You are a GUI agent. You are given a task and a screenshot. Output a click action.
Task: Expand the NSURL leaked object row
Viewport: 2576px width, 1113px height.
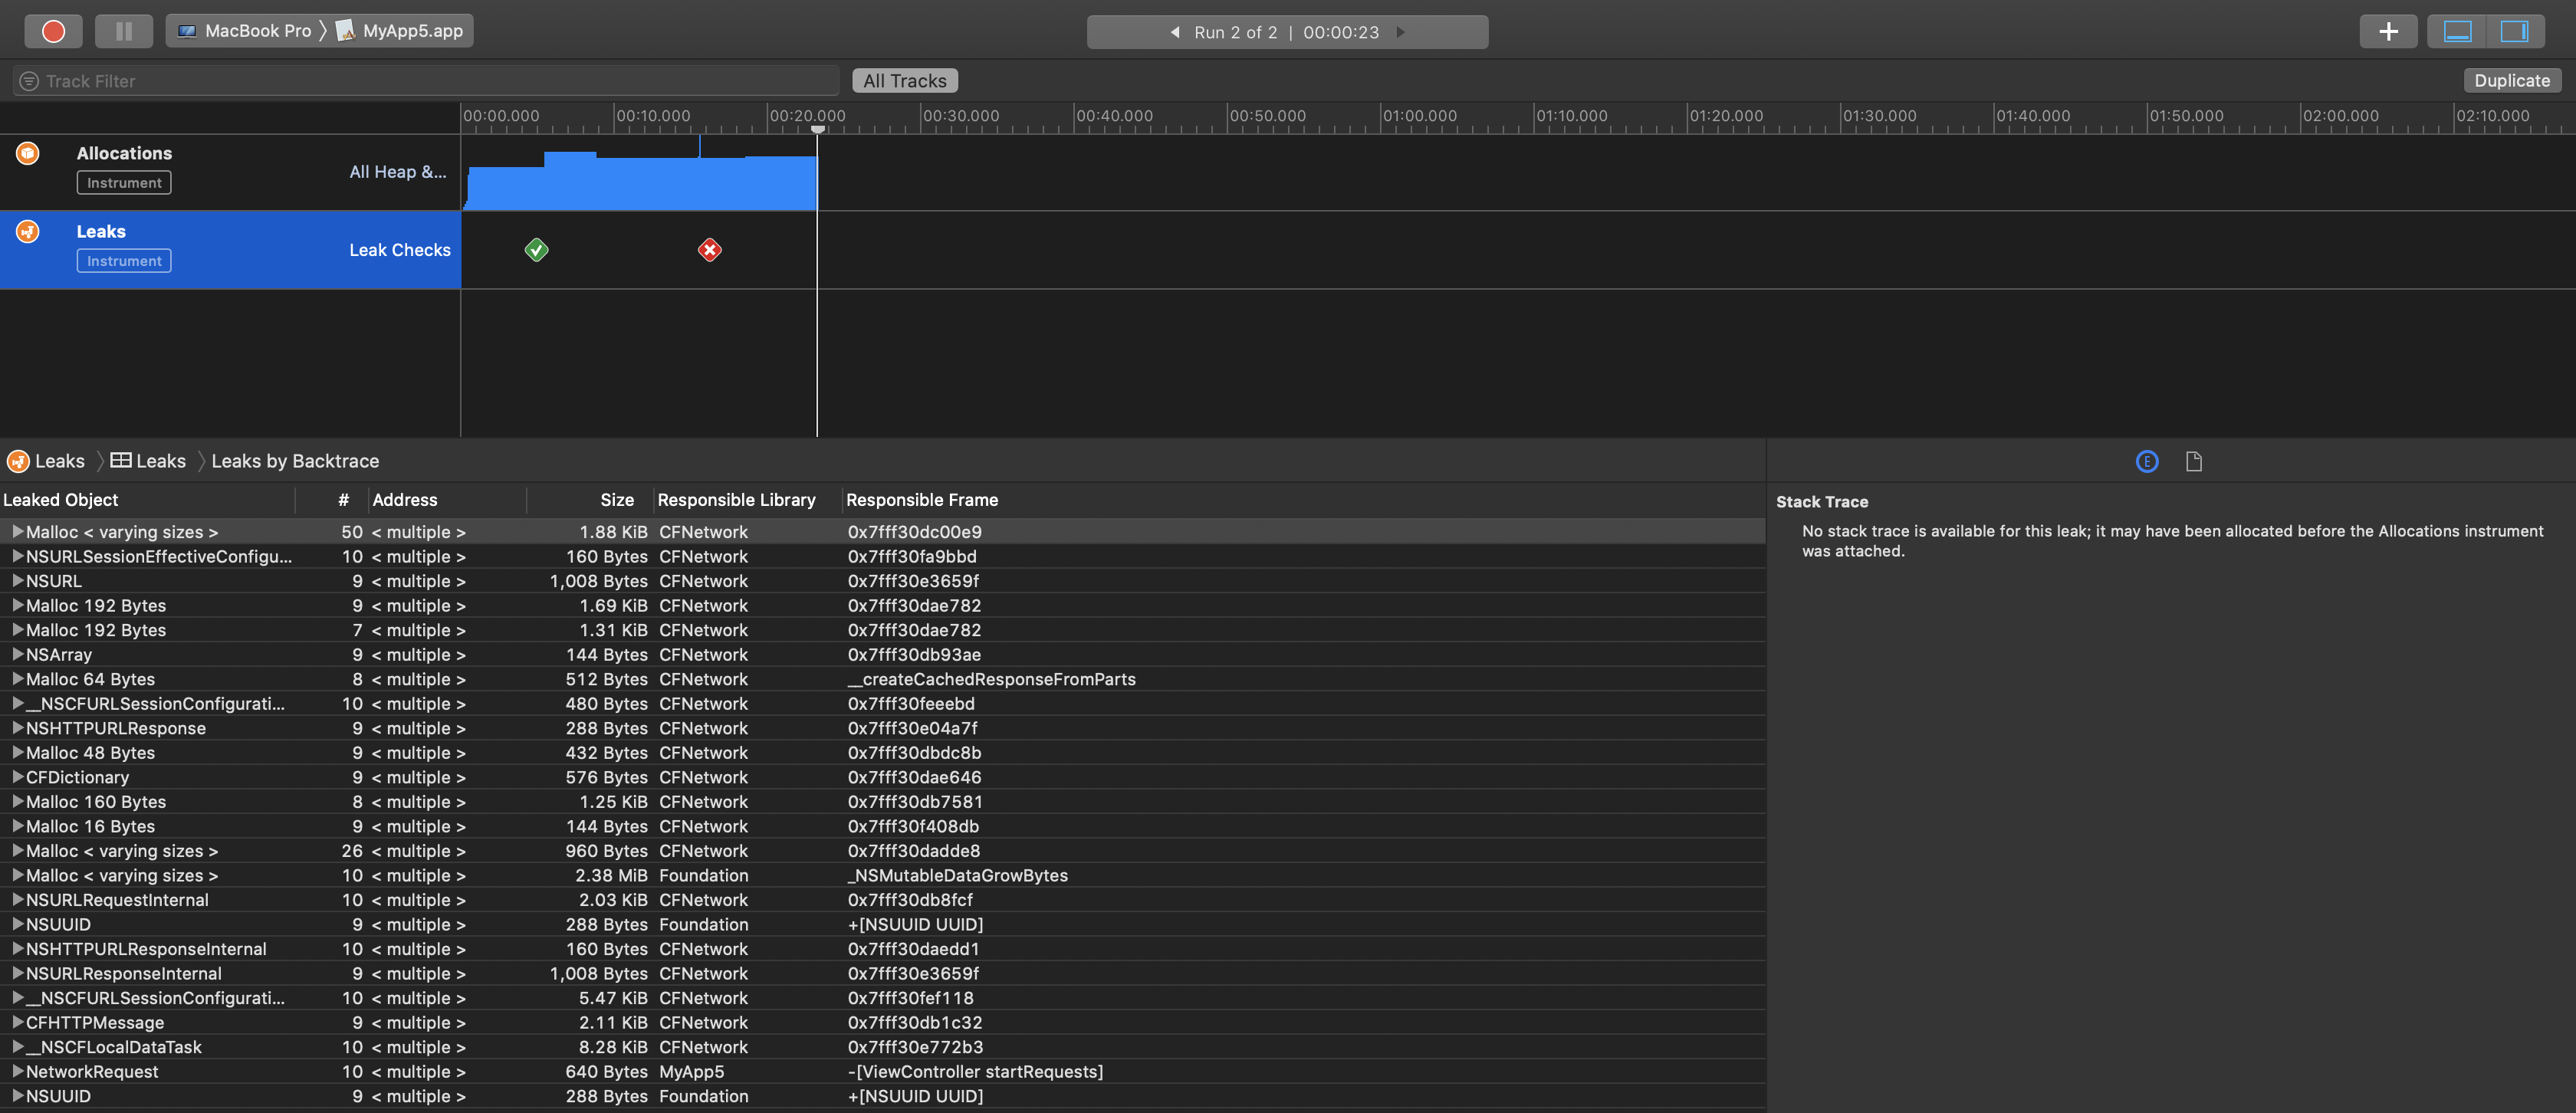(x=17, y=581)
